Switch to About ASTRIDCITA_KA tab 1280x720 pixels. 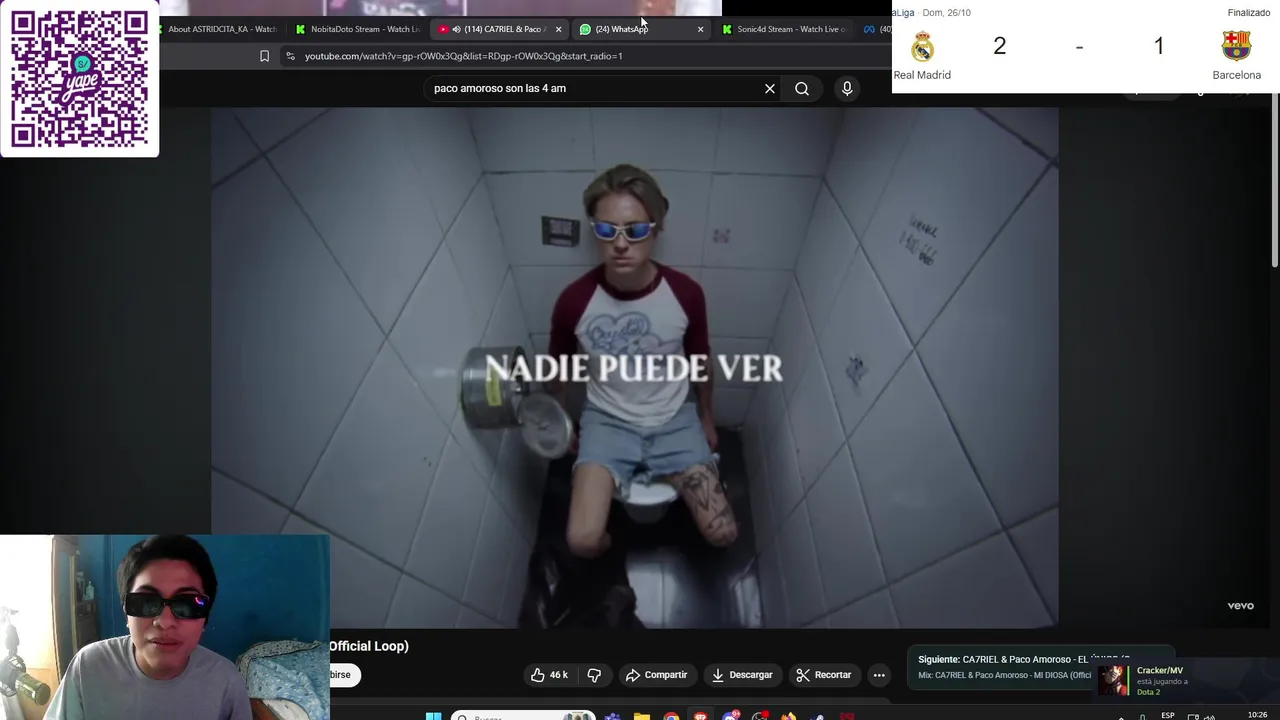click(220, 29)
